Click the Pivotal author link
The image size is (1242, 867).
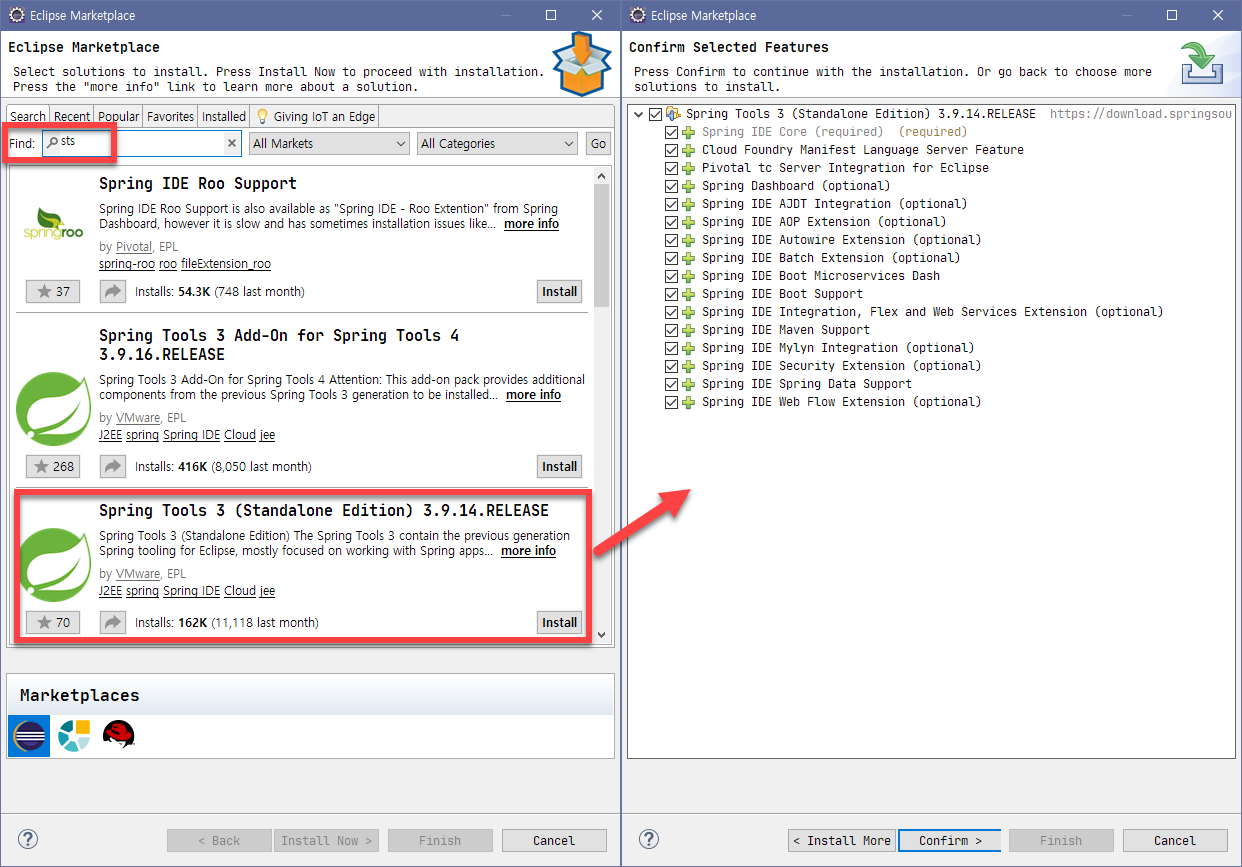[133, 246]
